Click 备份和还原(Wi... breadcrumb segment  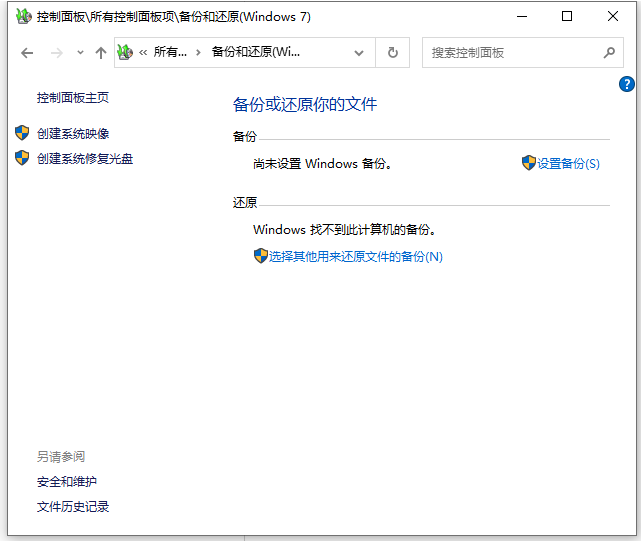(256, 52)
